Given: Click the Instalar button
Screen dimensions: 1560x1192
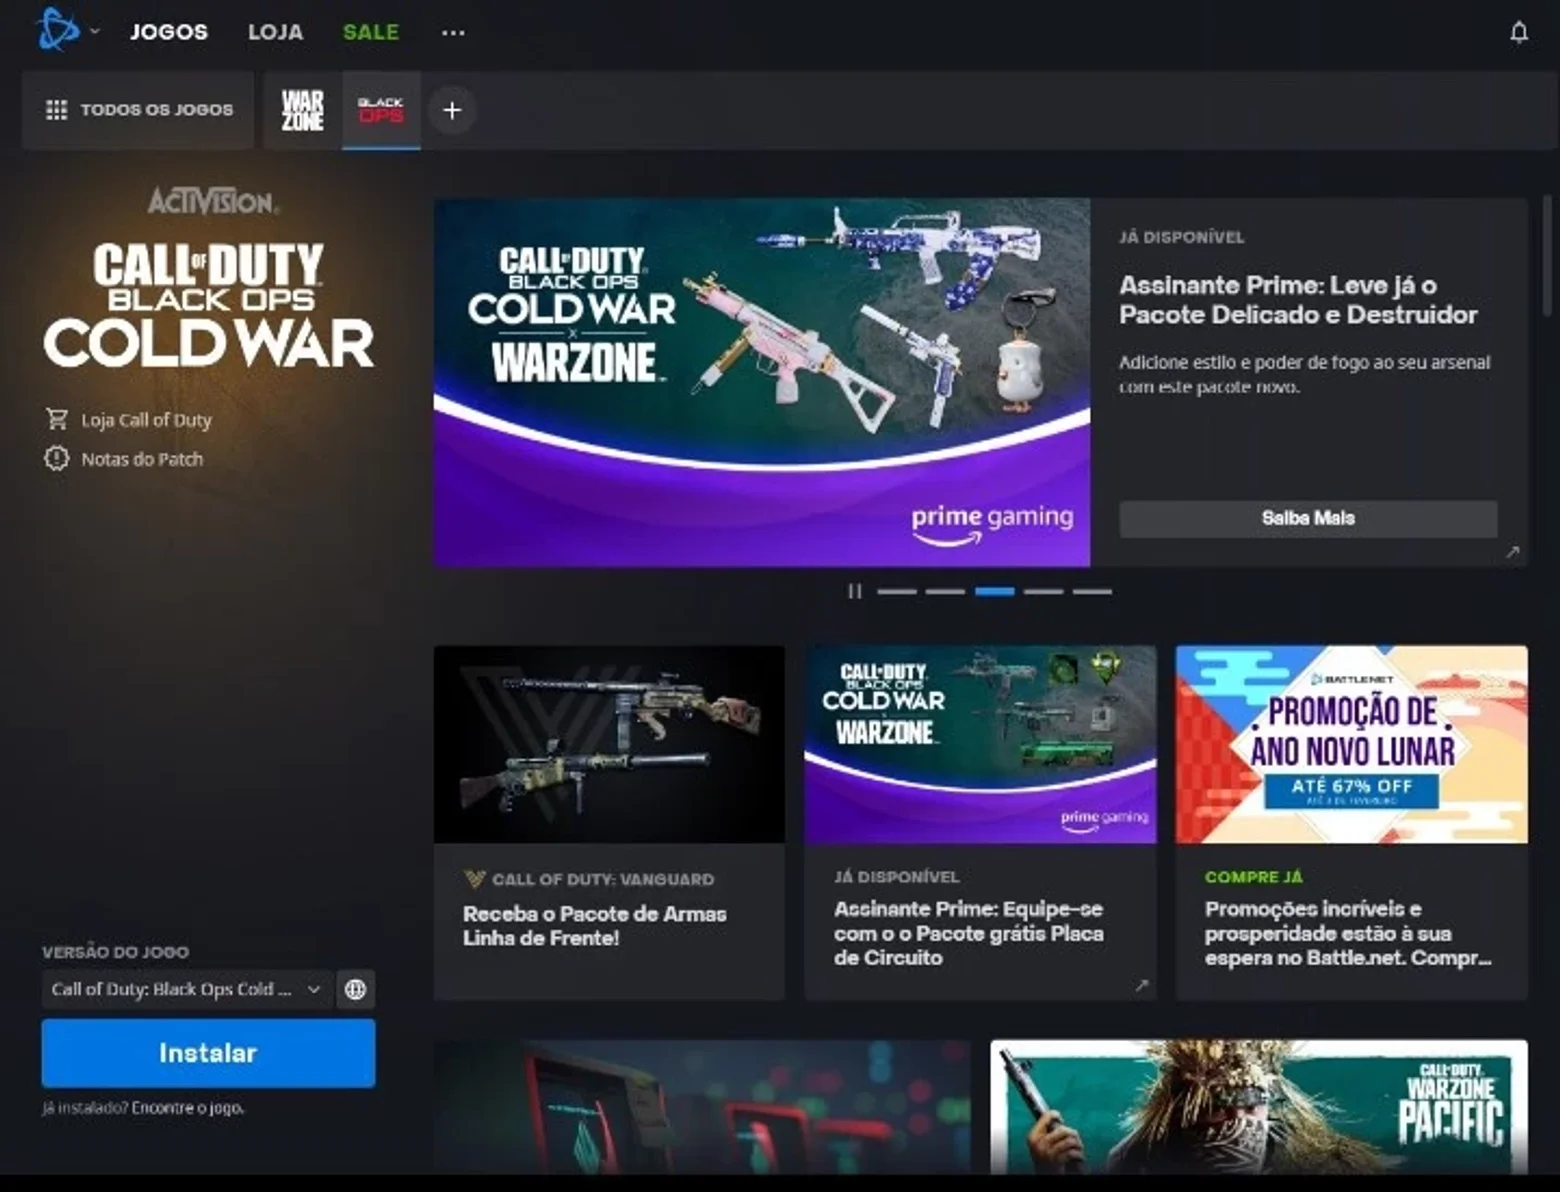Looking at the screenshot, I should pyautogui.click(x=208, y=1053).
